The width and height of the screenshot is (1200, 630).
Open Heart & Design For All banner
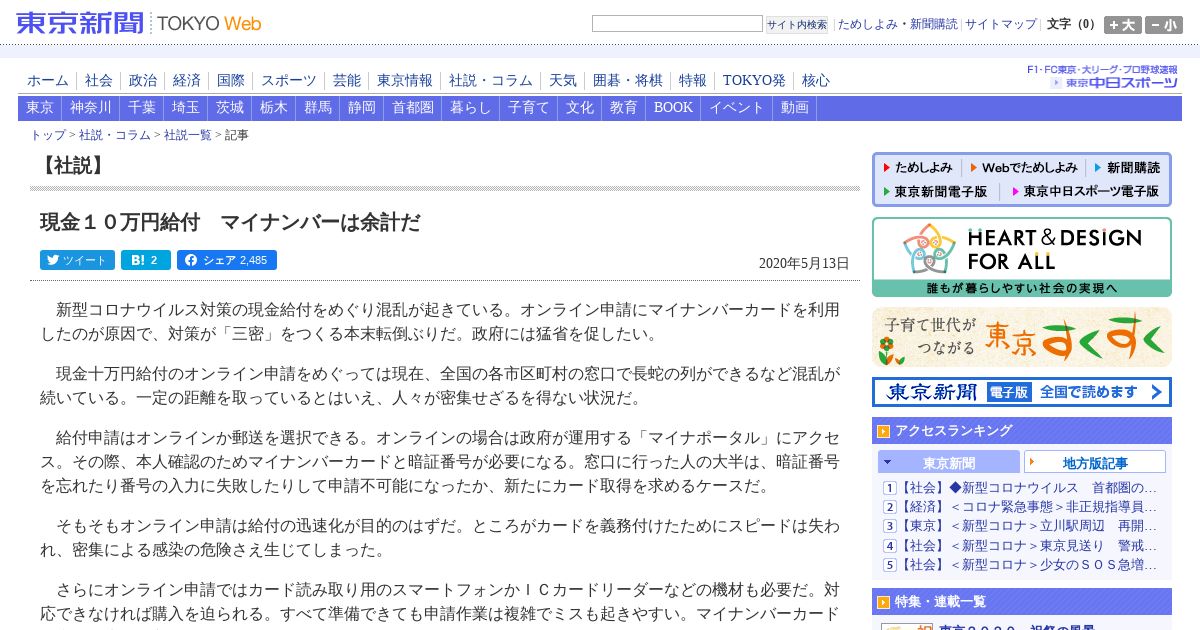pos(1021,257)
